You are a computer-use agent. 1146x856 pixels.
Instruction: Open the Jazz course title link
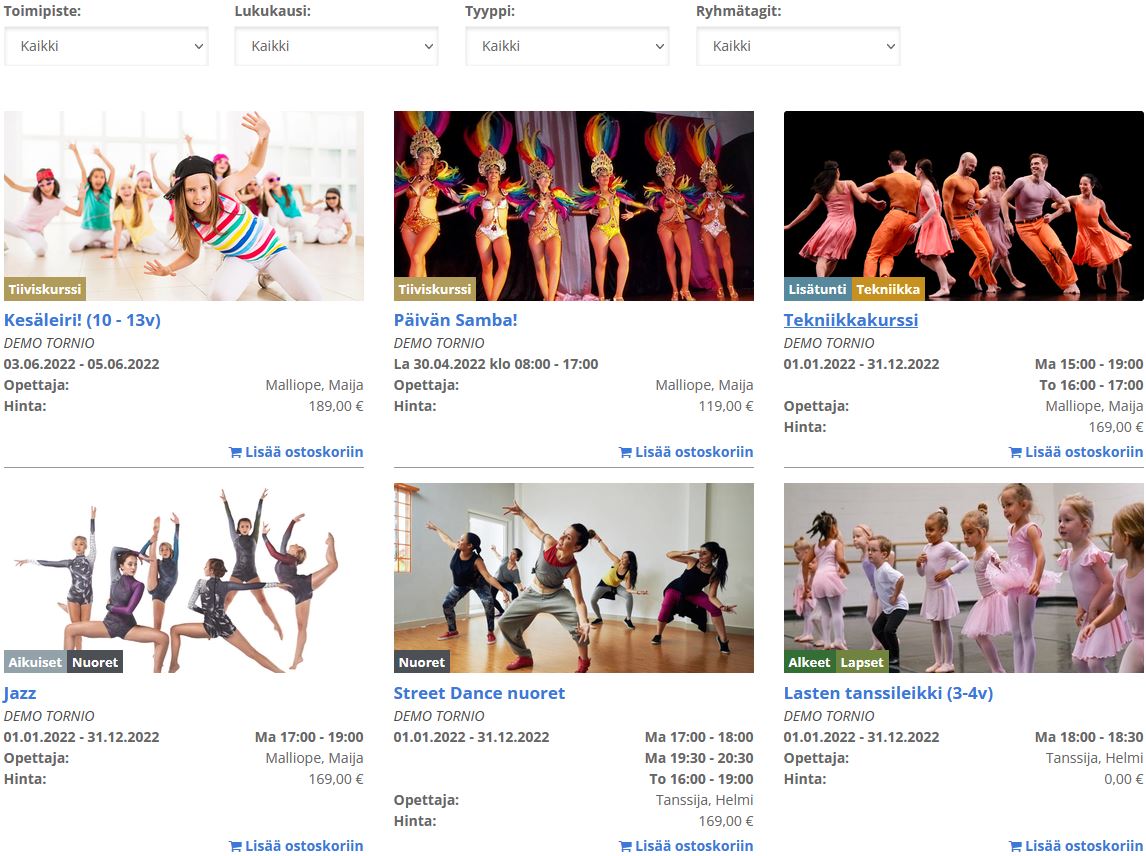coord(20,693)
